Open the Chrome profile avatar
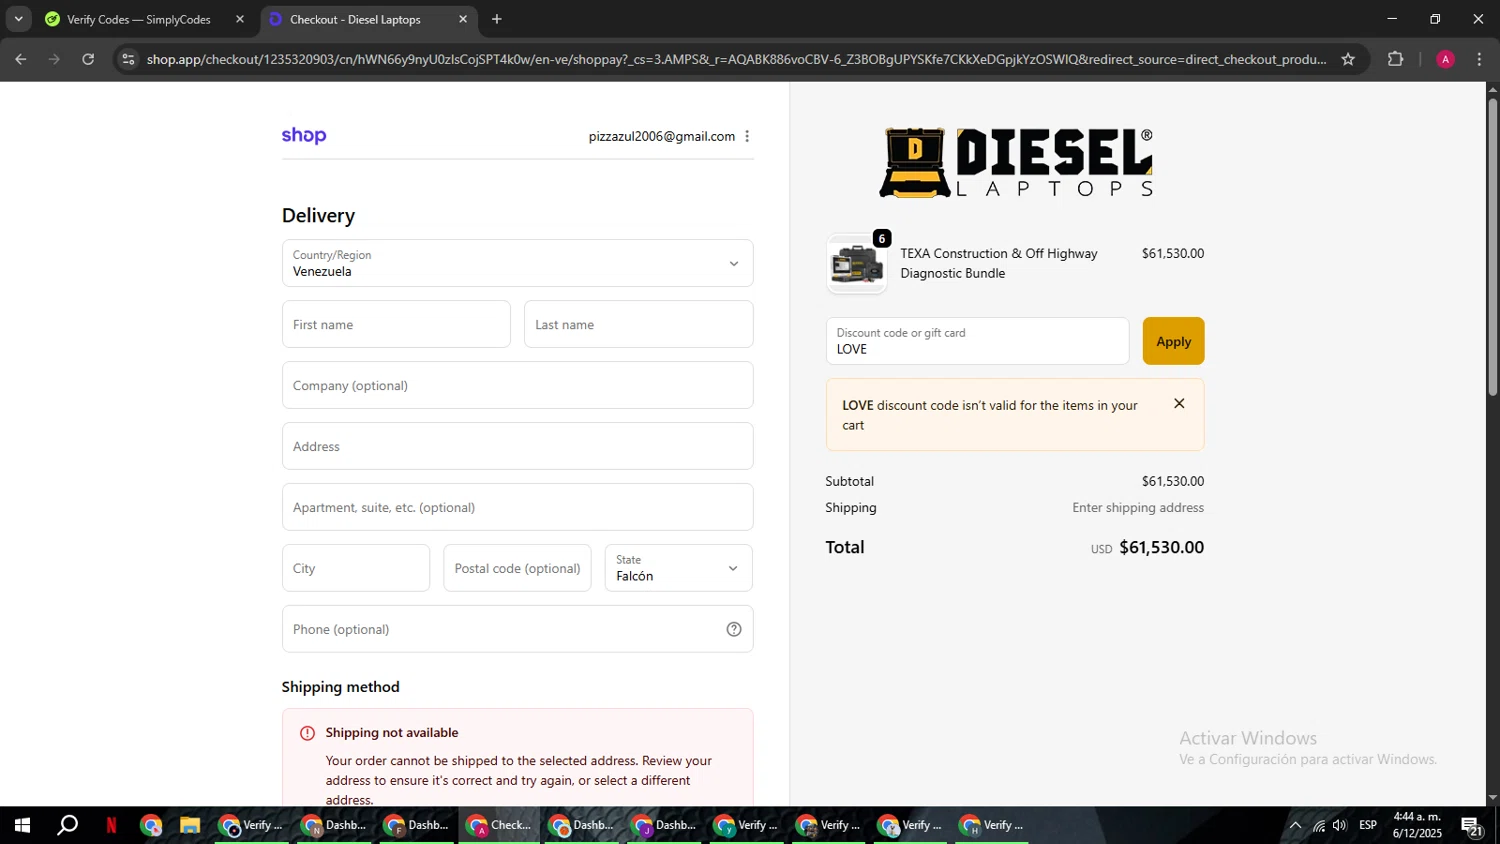 (1445, 59)
